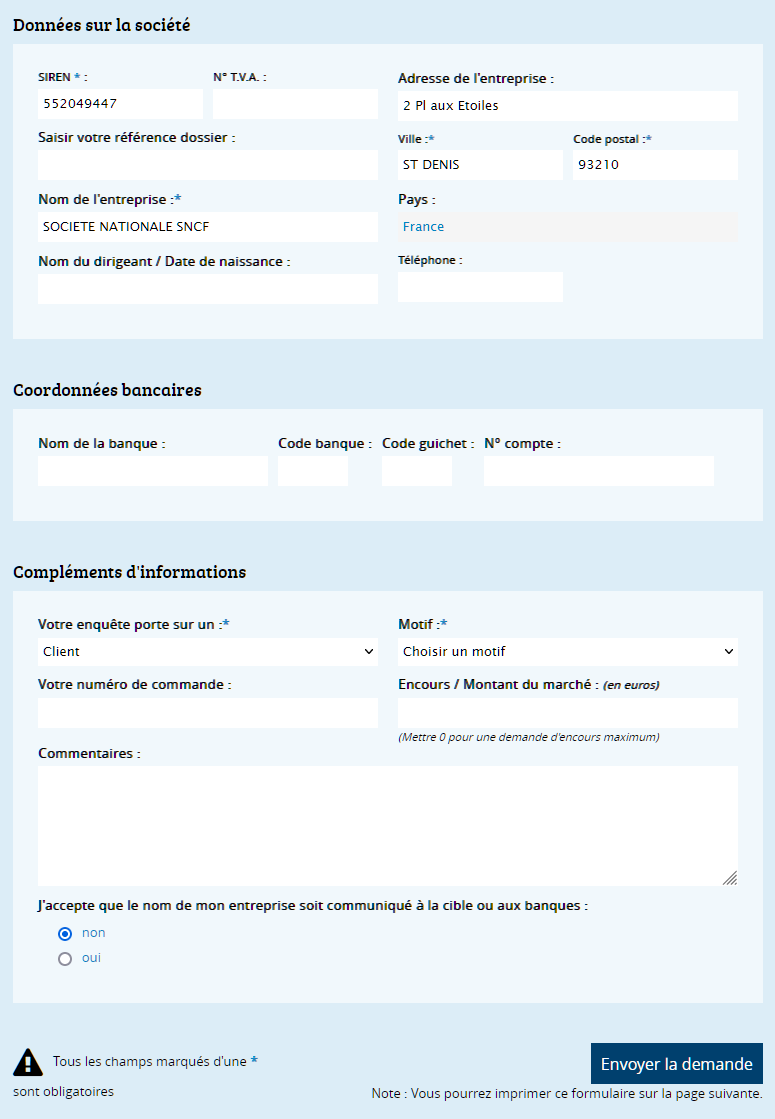Click the France country field
This screenshot has height=1119, width=775.
coord(568,227)
